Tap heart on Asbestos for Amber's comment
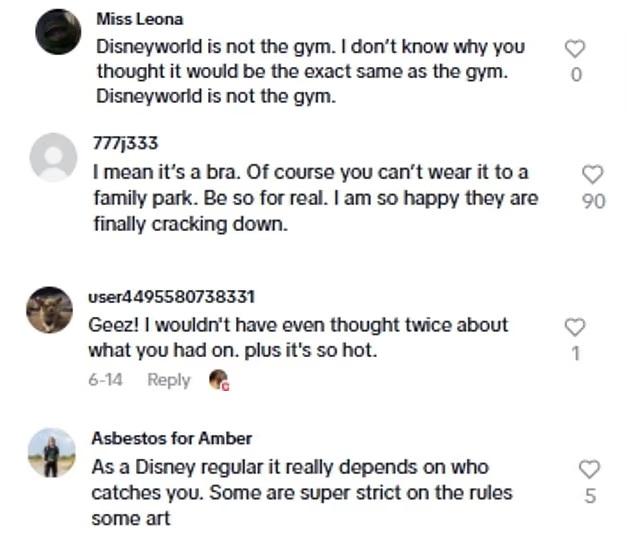The image size is (627, 556). [590, 469]
